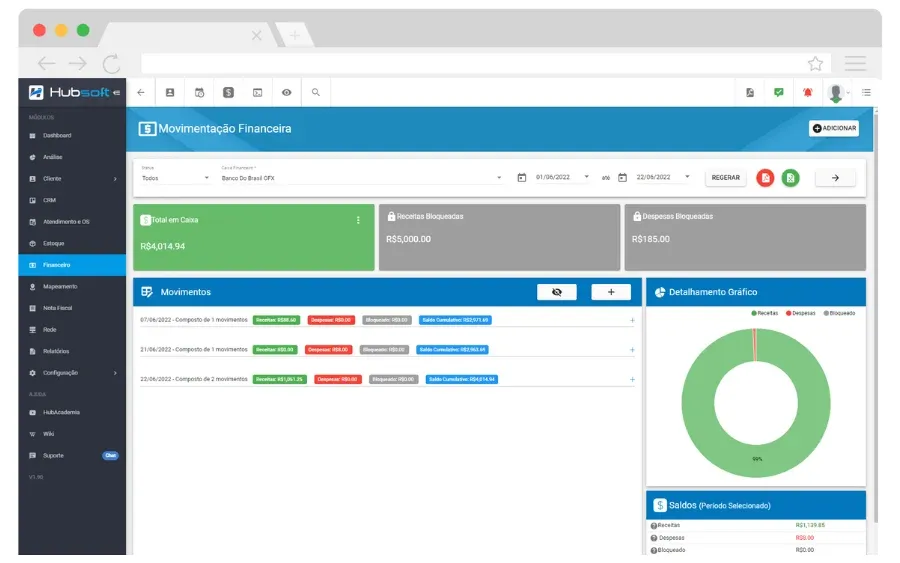Export to Excel with the green circle icon
Screen dimensions: 900x563
790,178
